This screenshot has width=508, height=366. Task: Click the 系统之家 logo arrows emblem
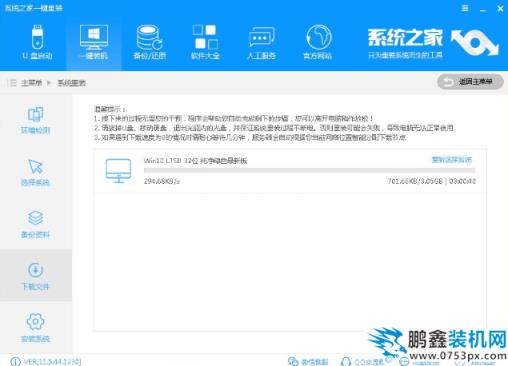click(x=474, y=43)
